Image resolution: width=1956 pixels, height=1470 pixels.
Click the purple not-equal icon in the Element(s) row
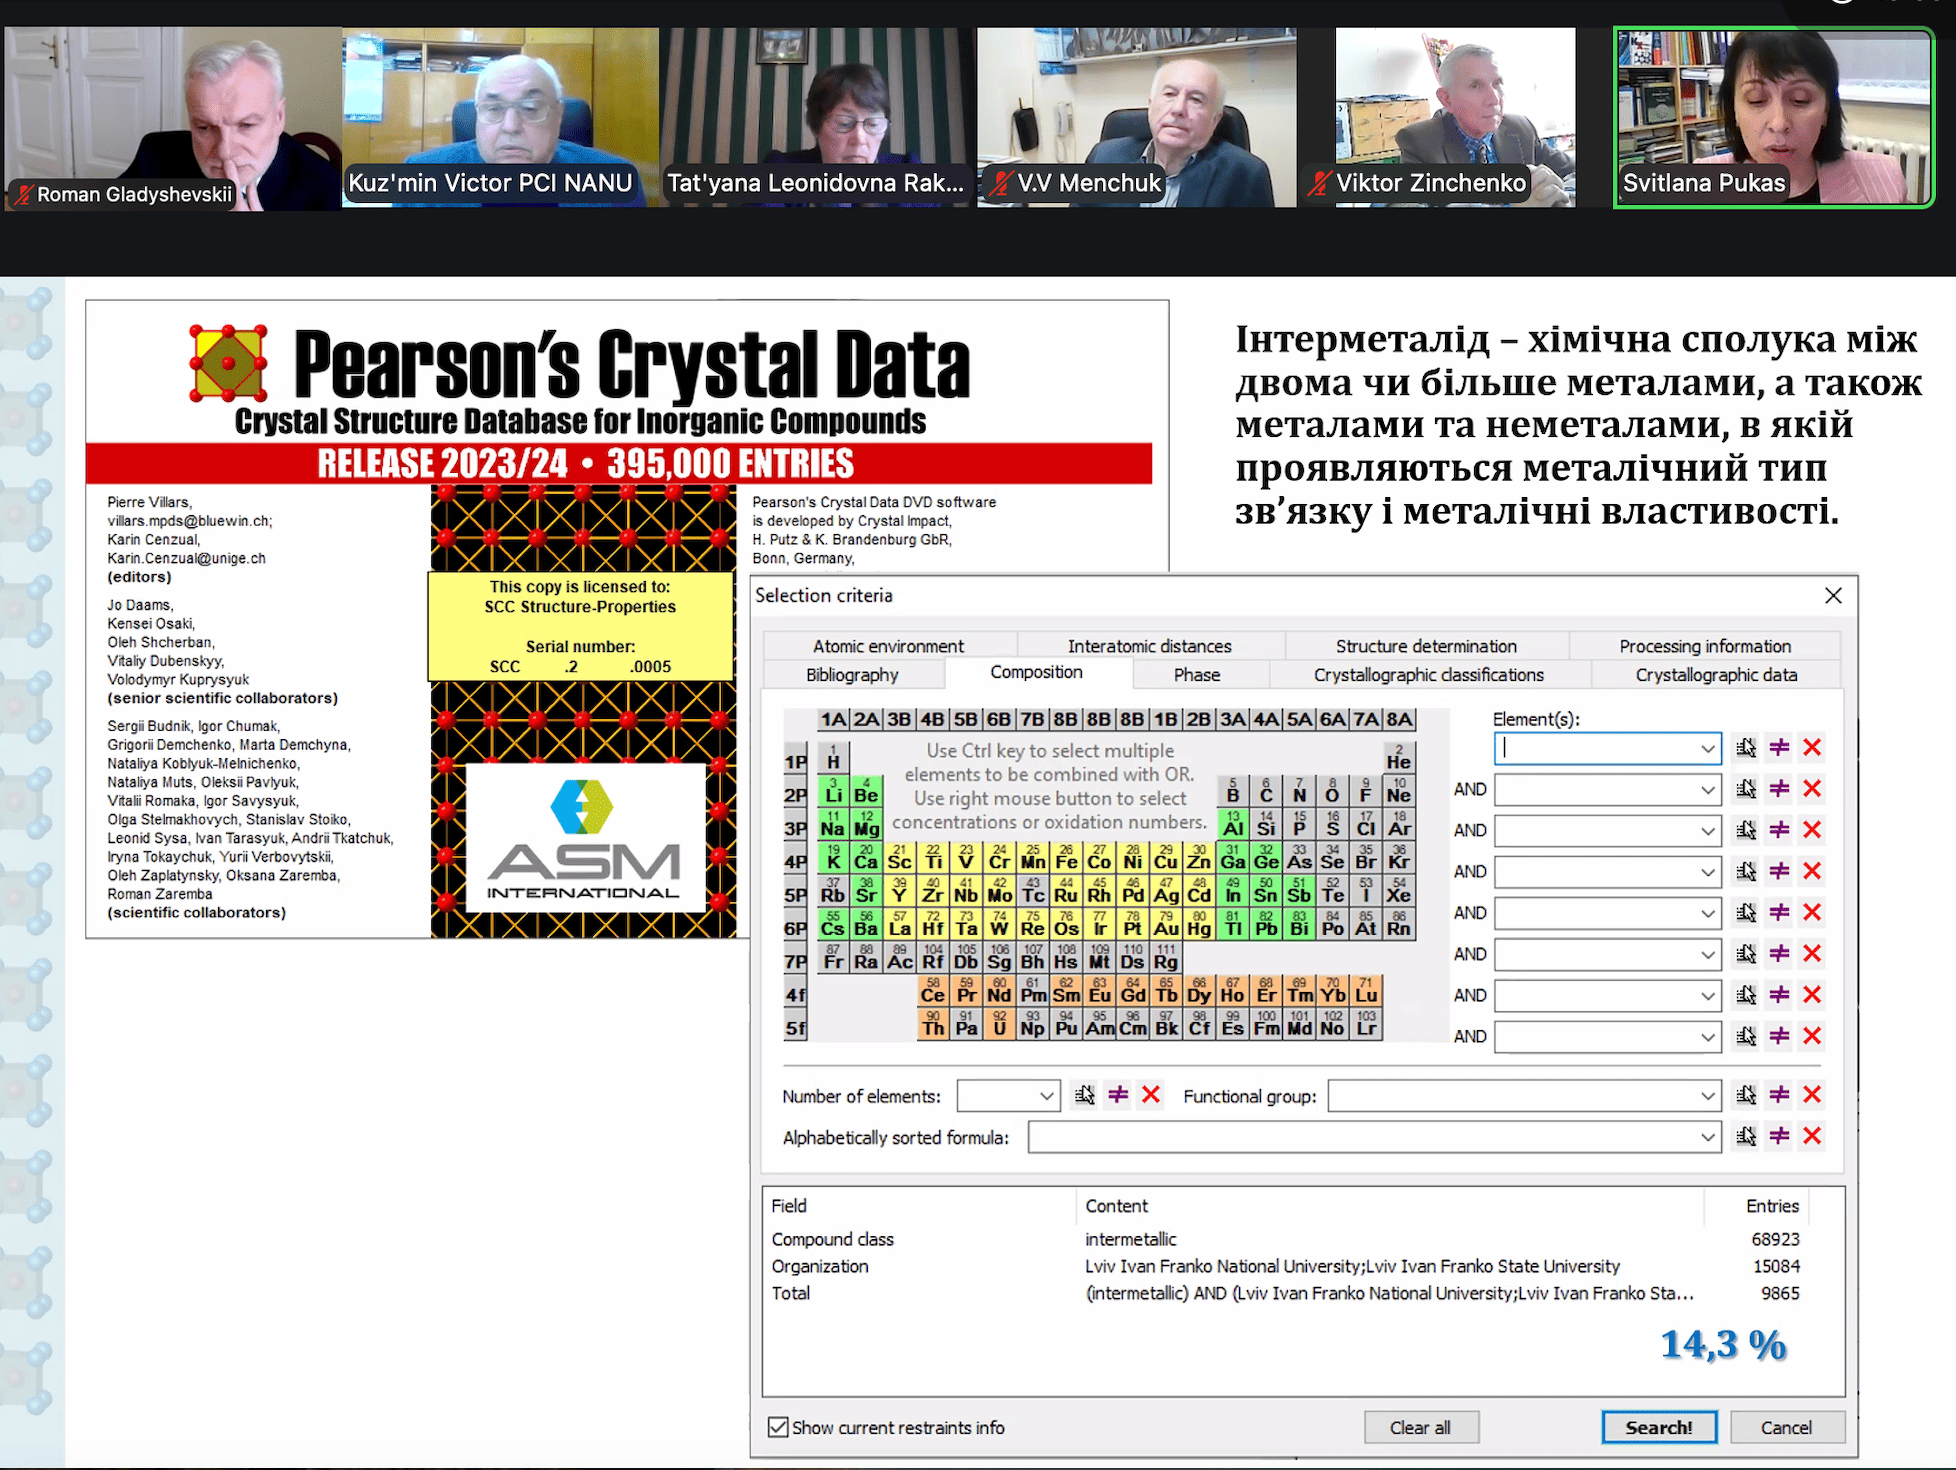pos(1779,748)
